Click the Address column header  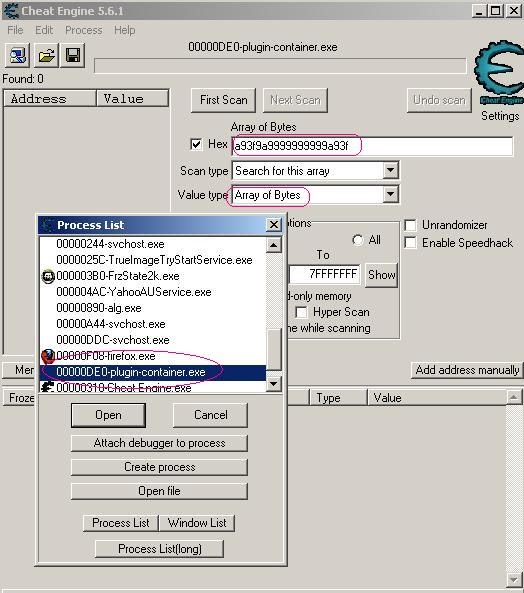click(x=50, y=99)
